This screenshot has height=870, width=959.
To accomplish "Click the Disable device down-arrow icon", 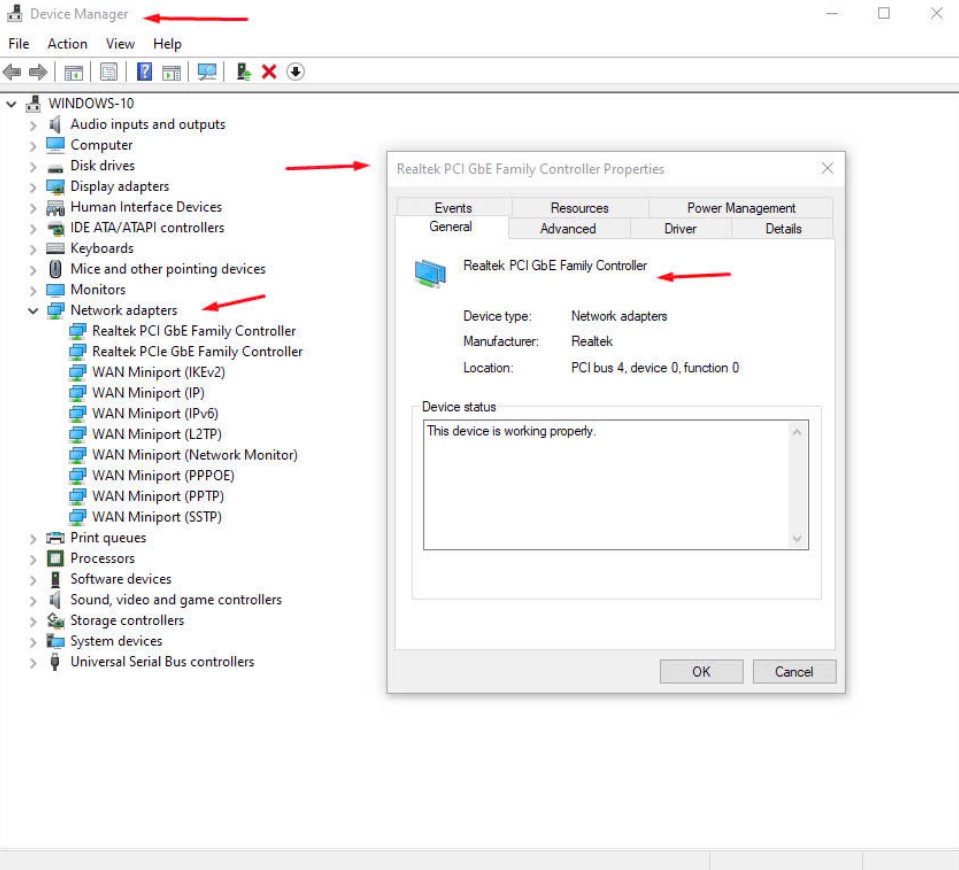I will (295, 72).
